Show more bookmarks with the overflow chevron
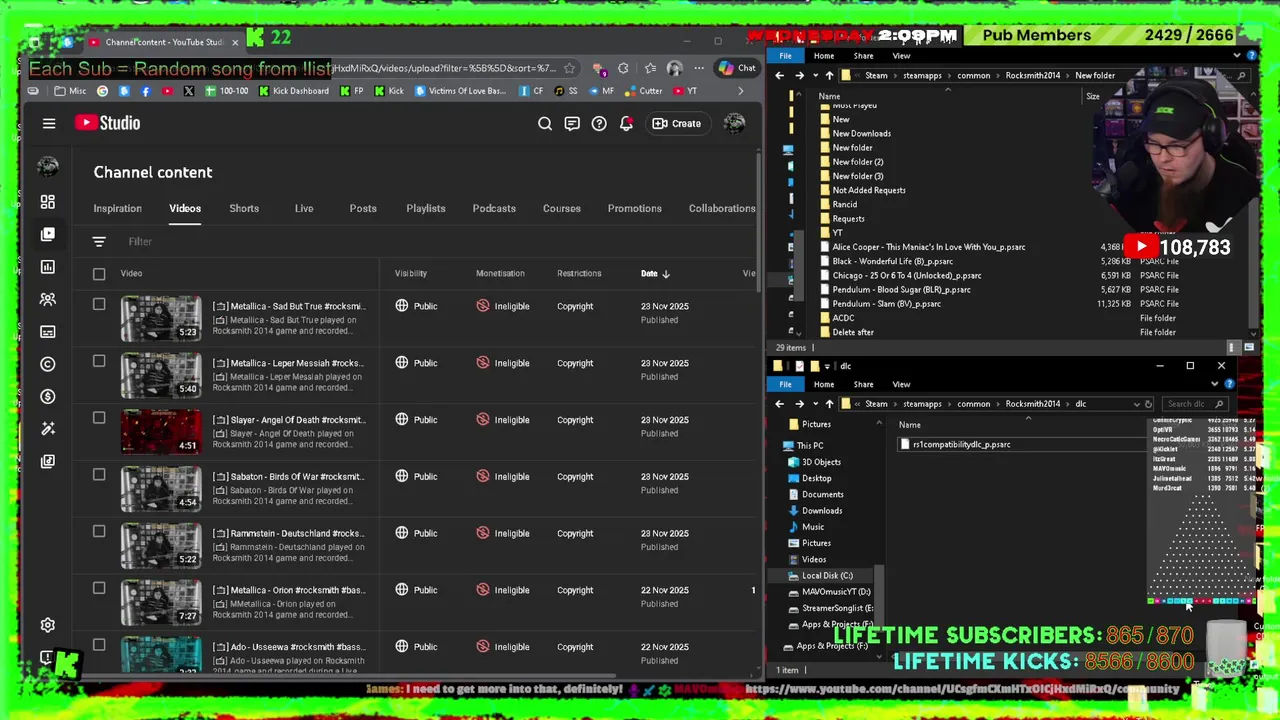Image resolution: width=1280 pixels, height=720 pixels. point(740,91)
